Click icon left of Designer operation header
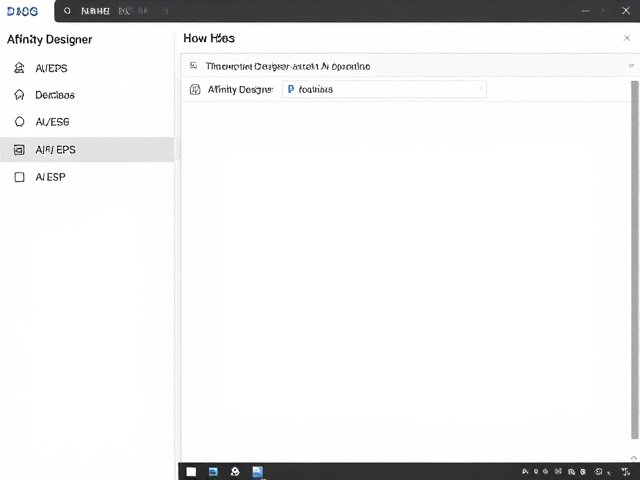 pyautogui.click(x=193, y=65)
